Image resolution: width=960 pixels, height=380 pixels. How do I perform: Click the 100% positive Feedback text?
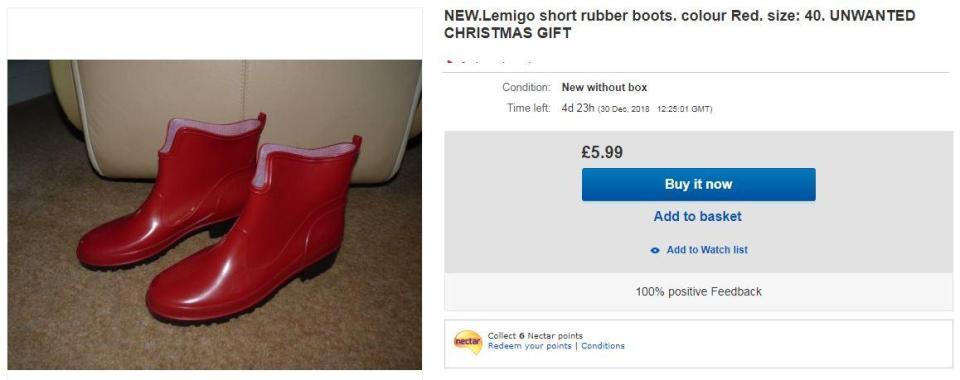[x=698, y=292]
